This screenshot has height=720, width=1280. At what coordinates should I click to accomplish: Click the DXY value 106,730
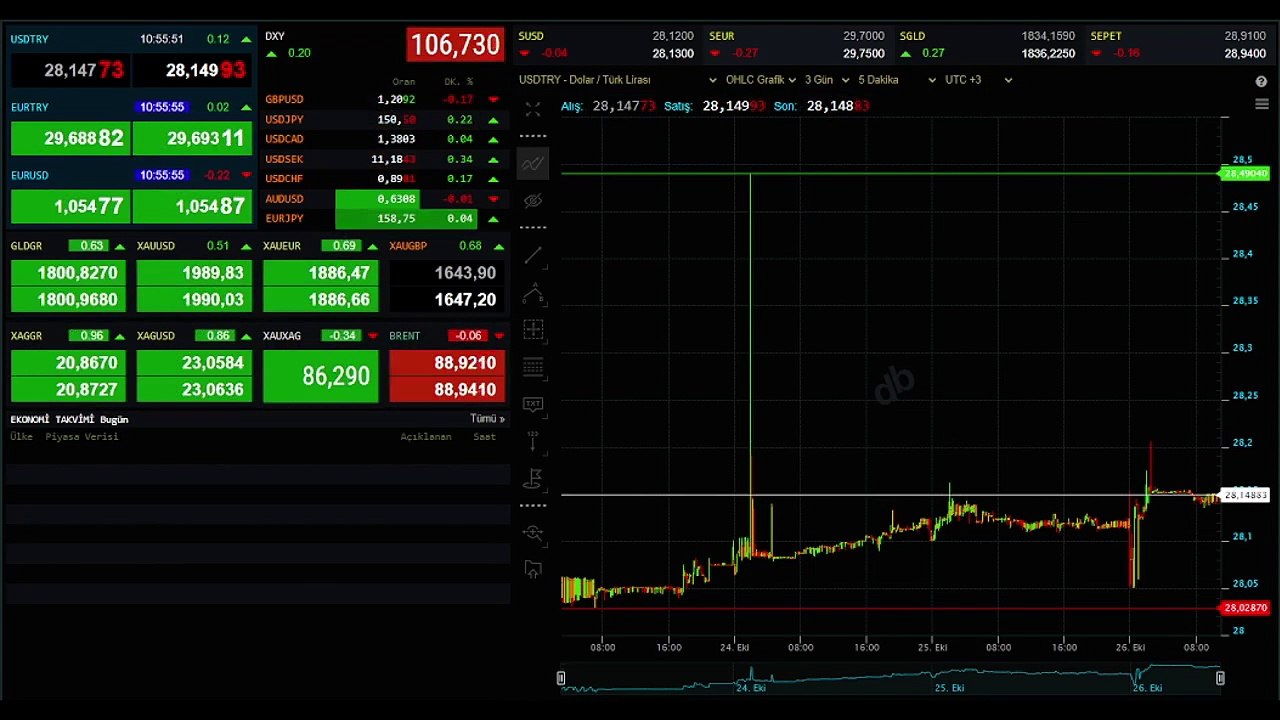(454, 45)
